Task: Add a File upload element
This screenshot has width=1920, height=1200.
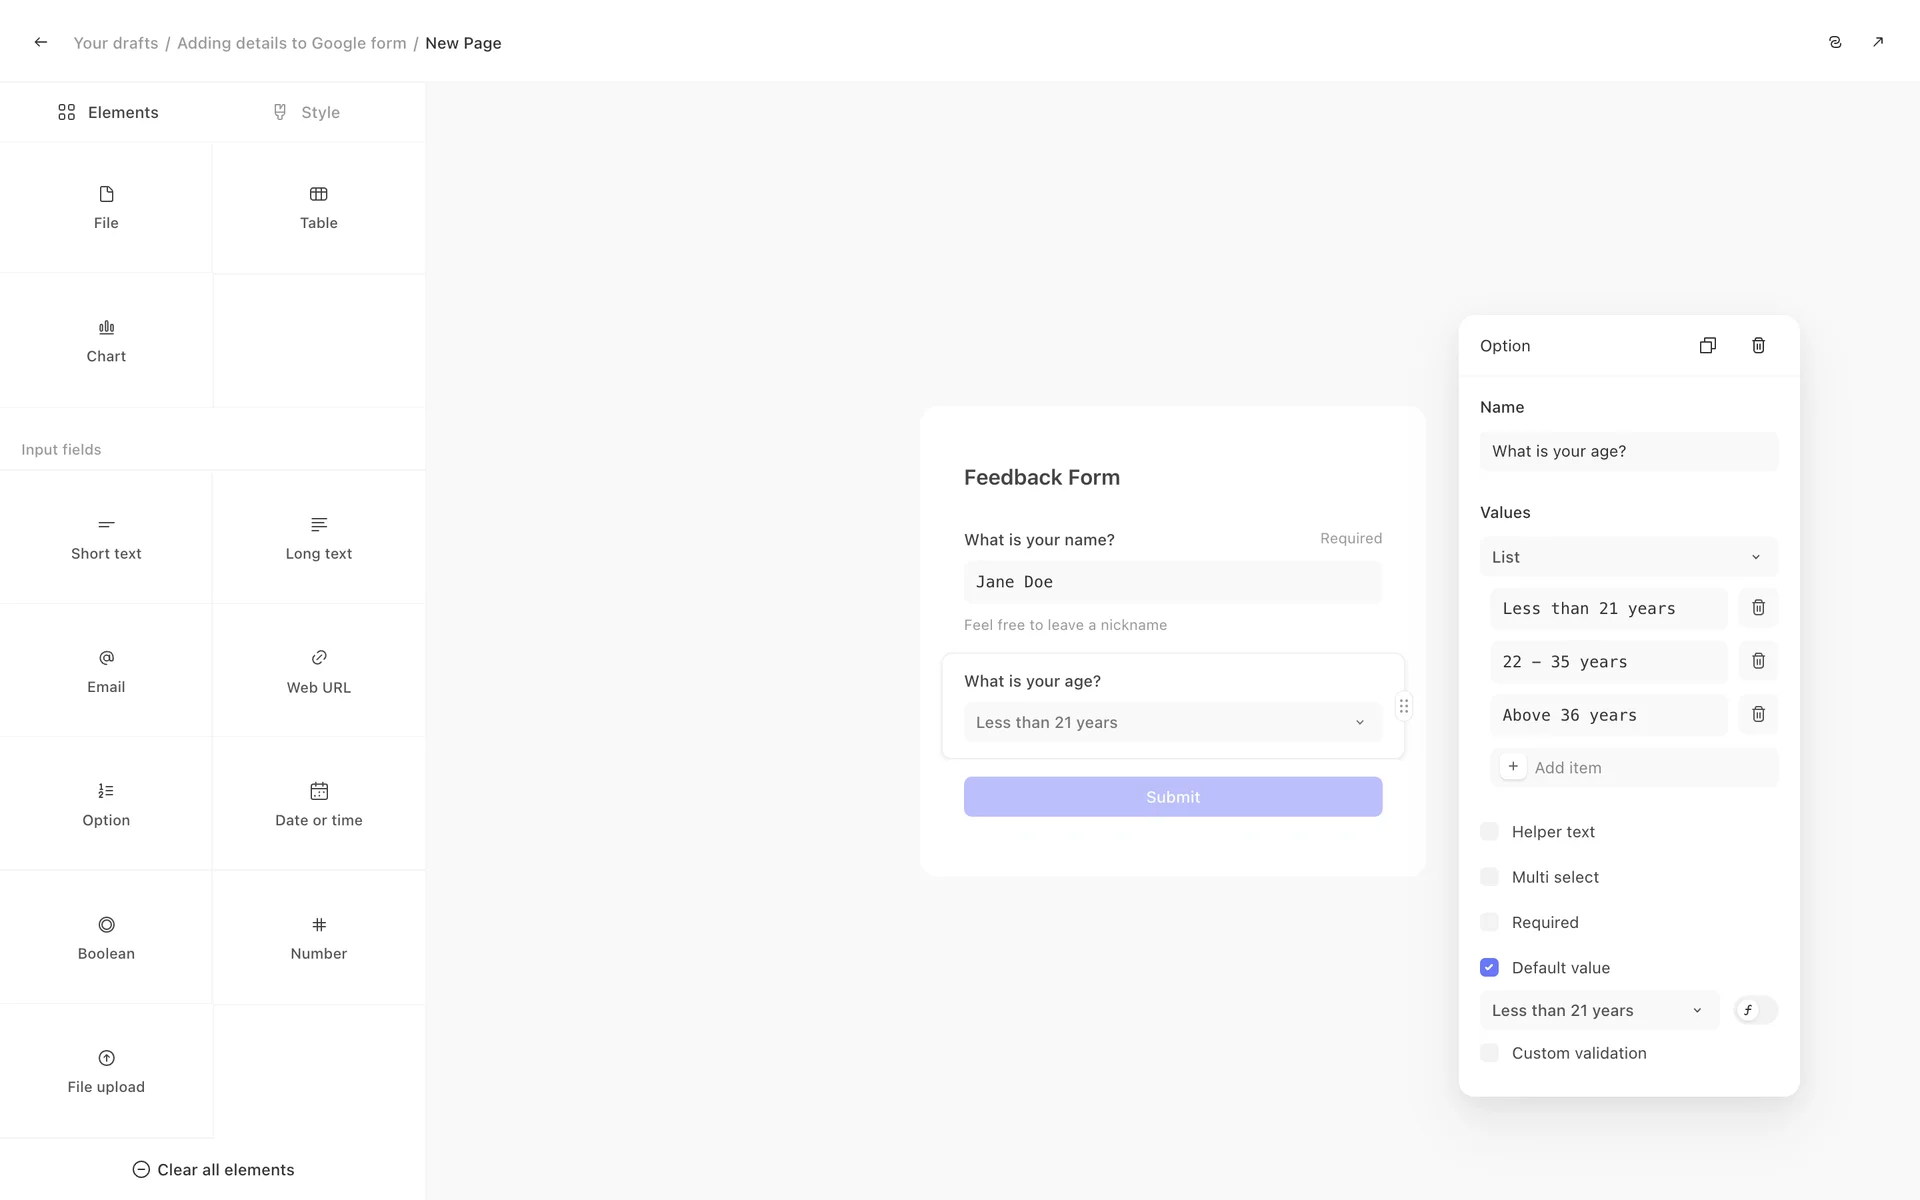Action: 106,1071
